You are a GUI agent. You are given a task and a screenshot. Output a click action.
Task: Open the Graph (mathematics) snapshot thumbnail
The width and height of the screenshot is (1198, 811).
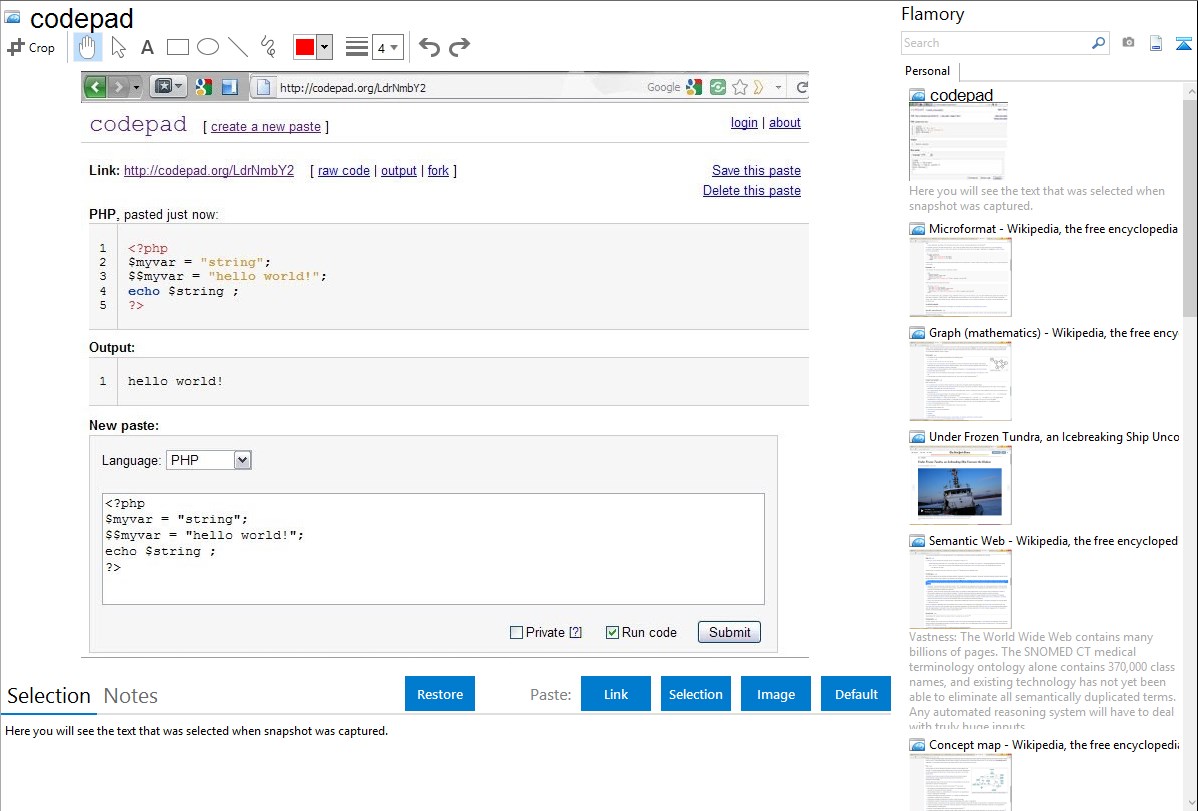tap(960, 381)
